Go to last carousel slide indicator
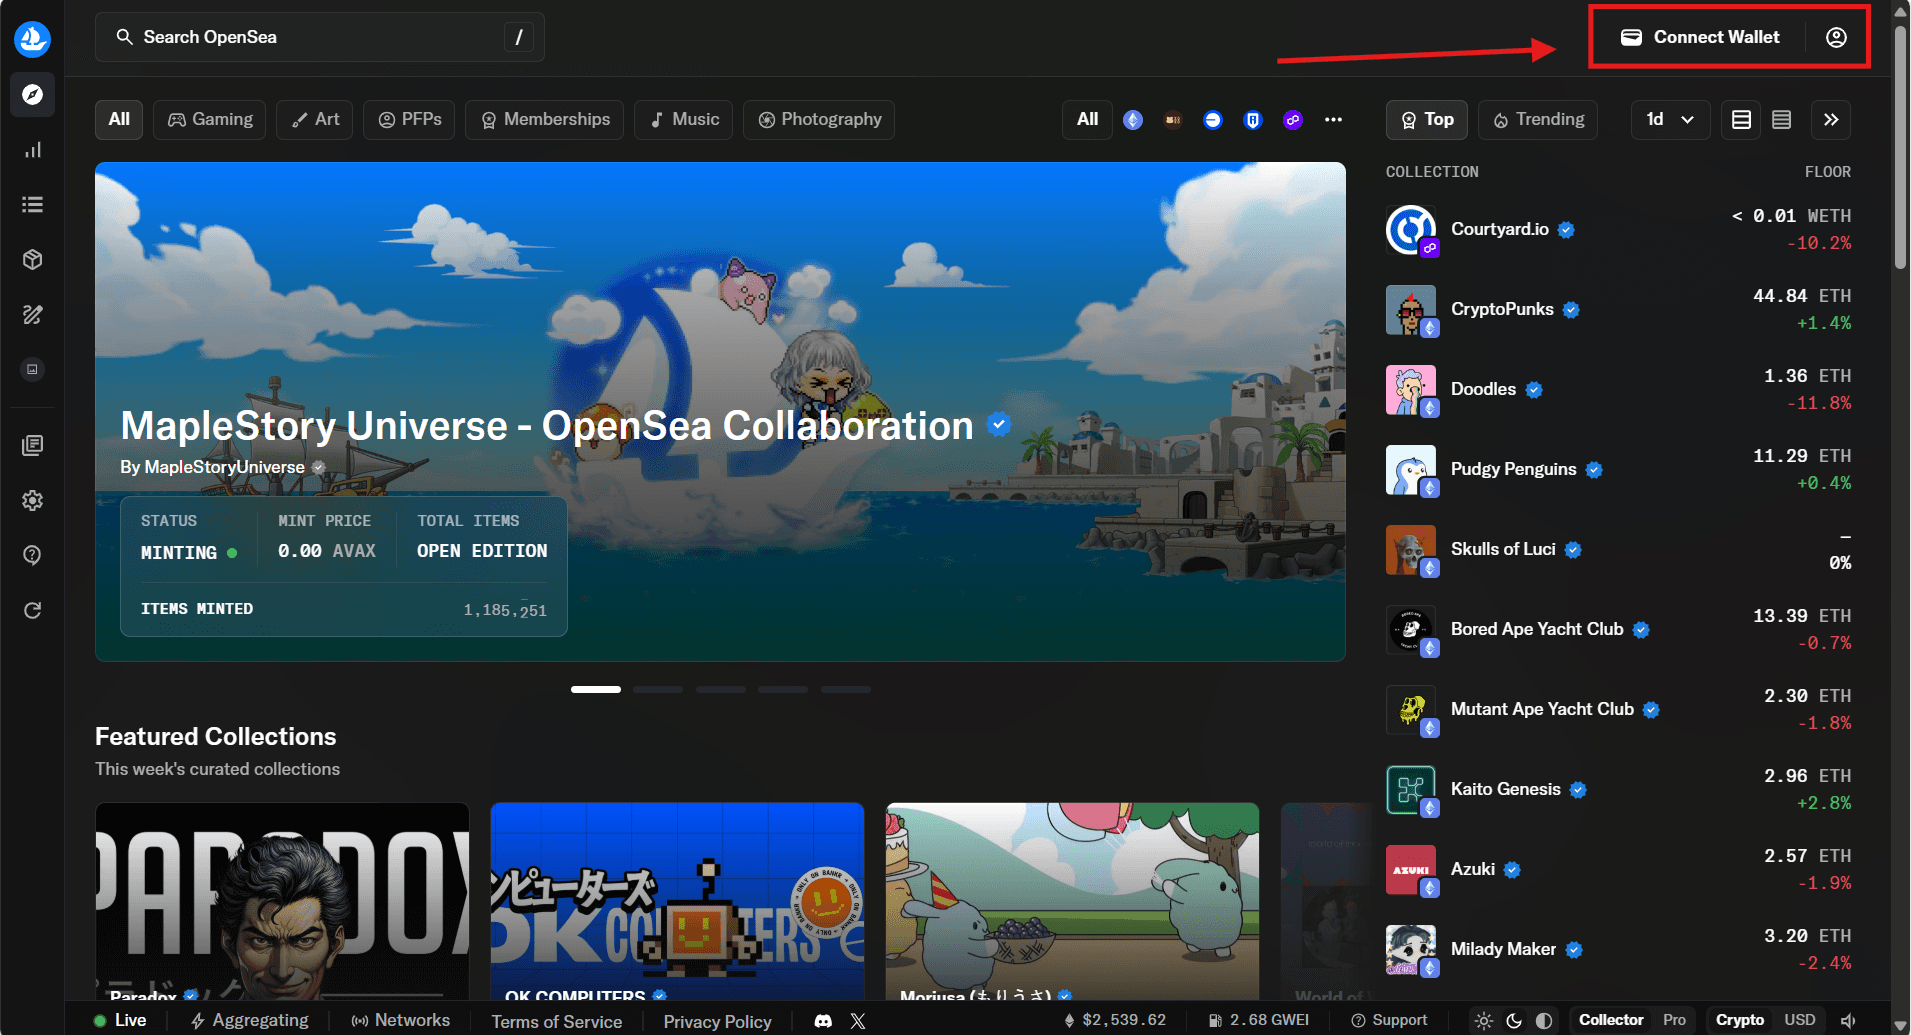This screenshot has height=1035, width=1911. (846, 689)
